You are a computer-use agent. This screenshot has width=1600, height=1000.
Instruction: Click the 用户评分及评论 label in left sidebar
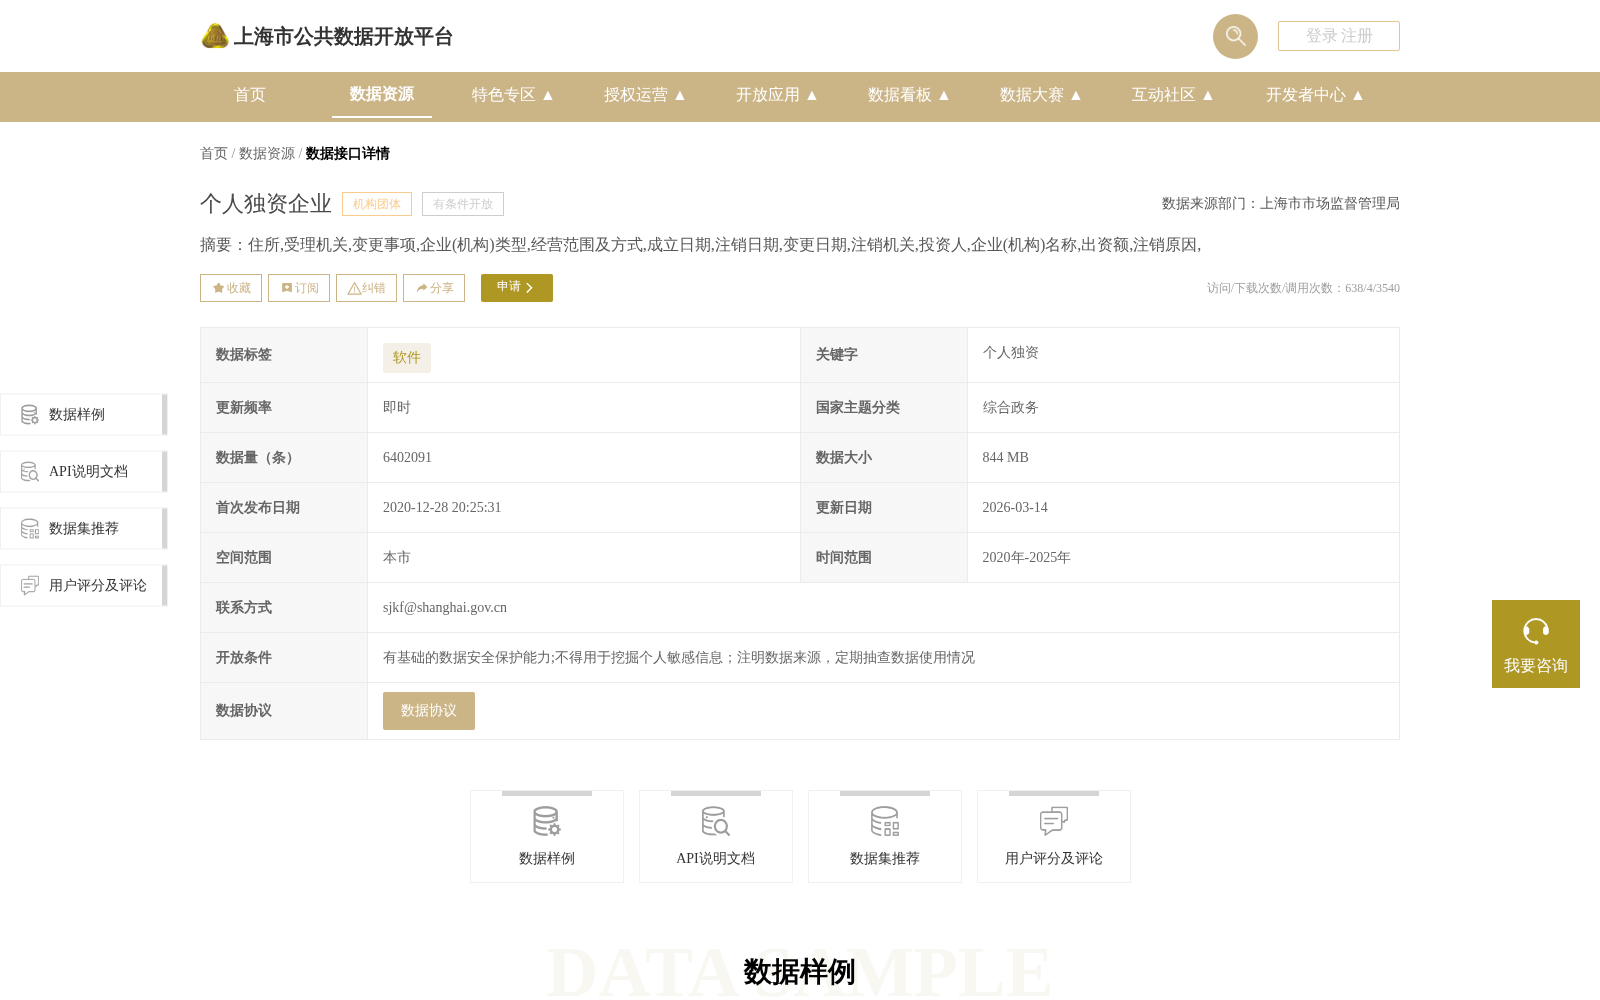[x=98, y=585]
